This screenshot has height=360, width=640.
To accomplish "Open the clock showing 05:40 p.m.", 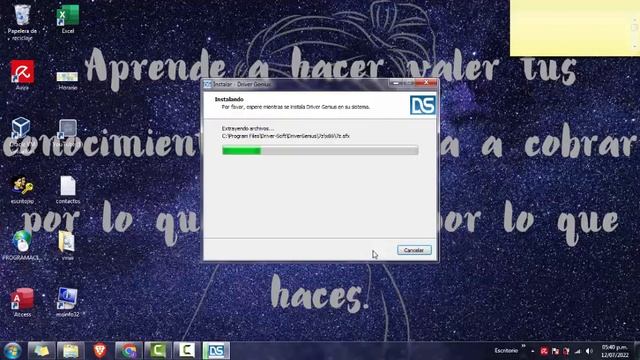I will 615,351.
